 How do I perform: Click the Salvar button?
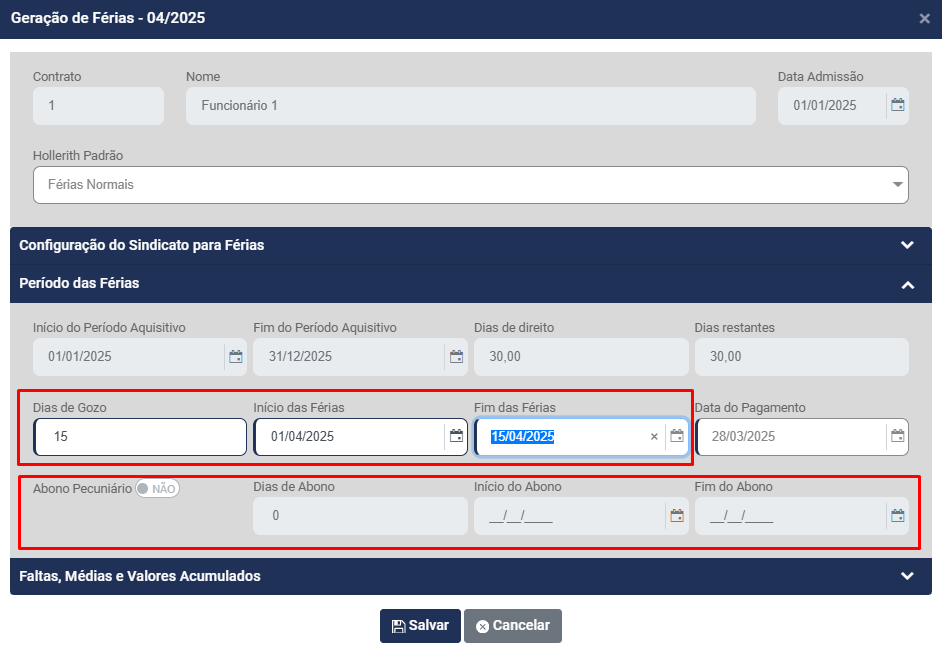coord(420,625)
